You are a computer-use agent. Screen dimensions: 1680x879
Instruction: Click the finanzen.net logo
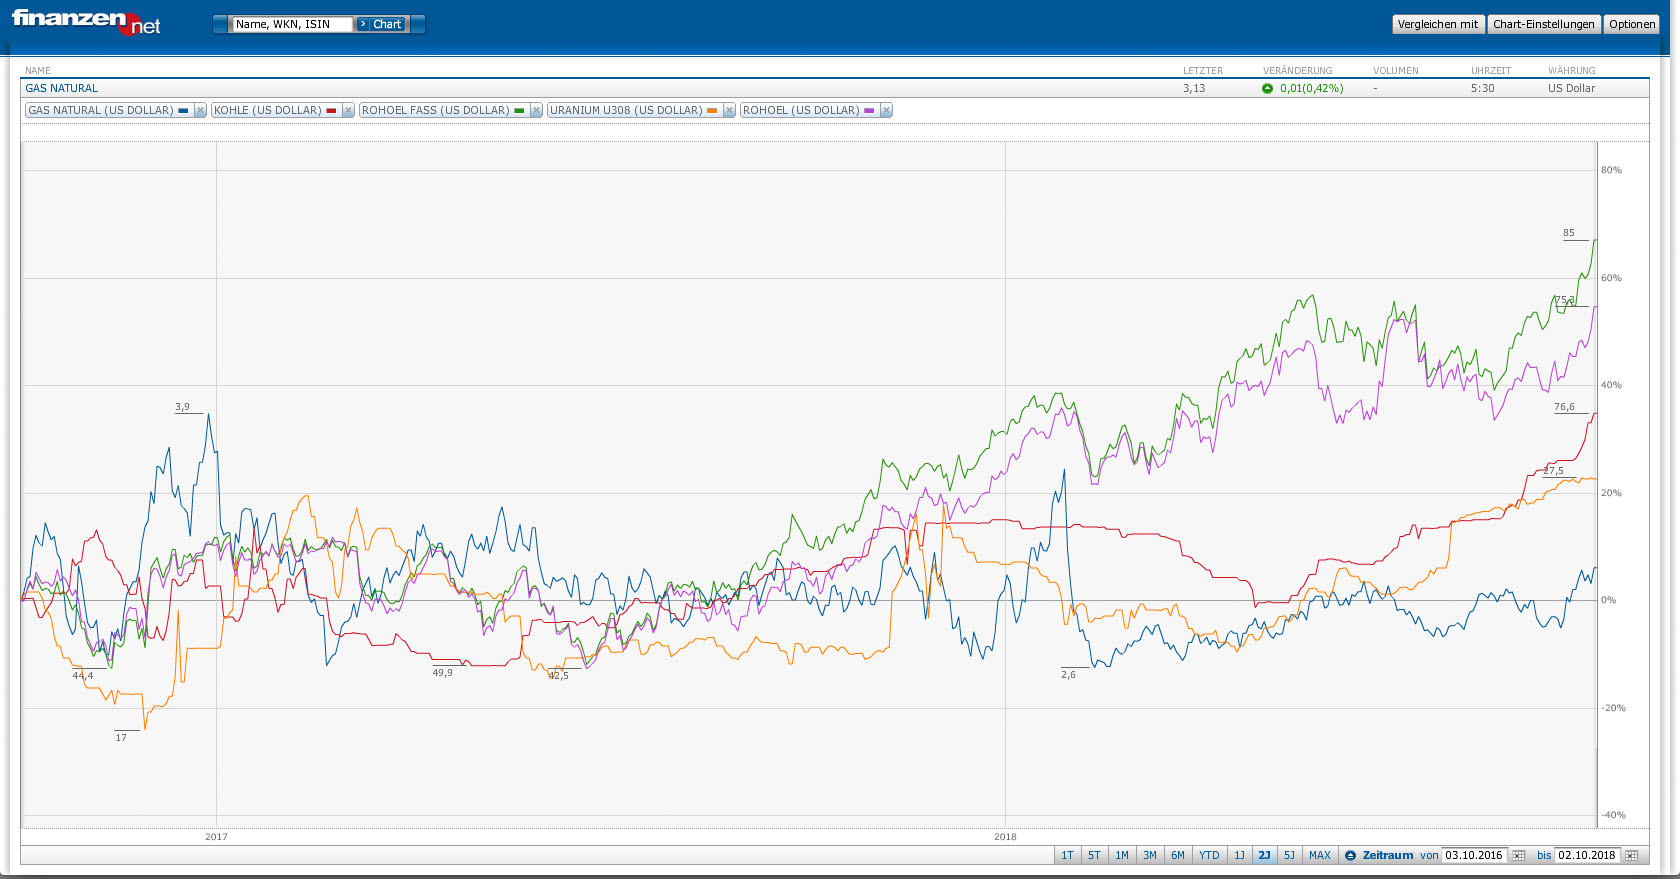tap(86, 22)
